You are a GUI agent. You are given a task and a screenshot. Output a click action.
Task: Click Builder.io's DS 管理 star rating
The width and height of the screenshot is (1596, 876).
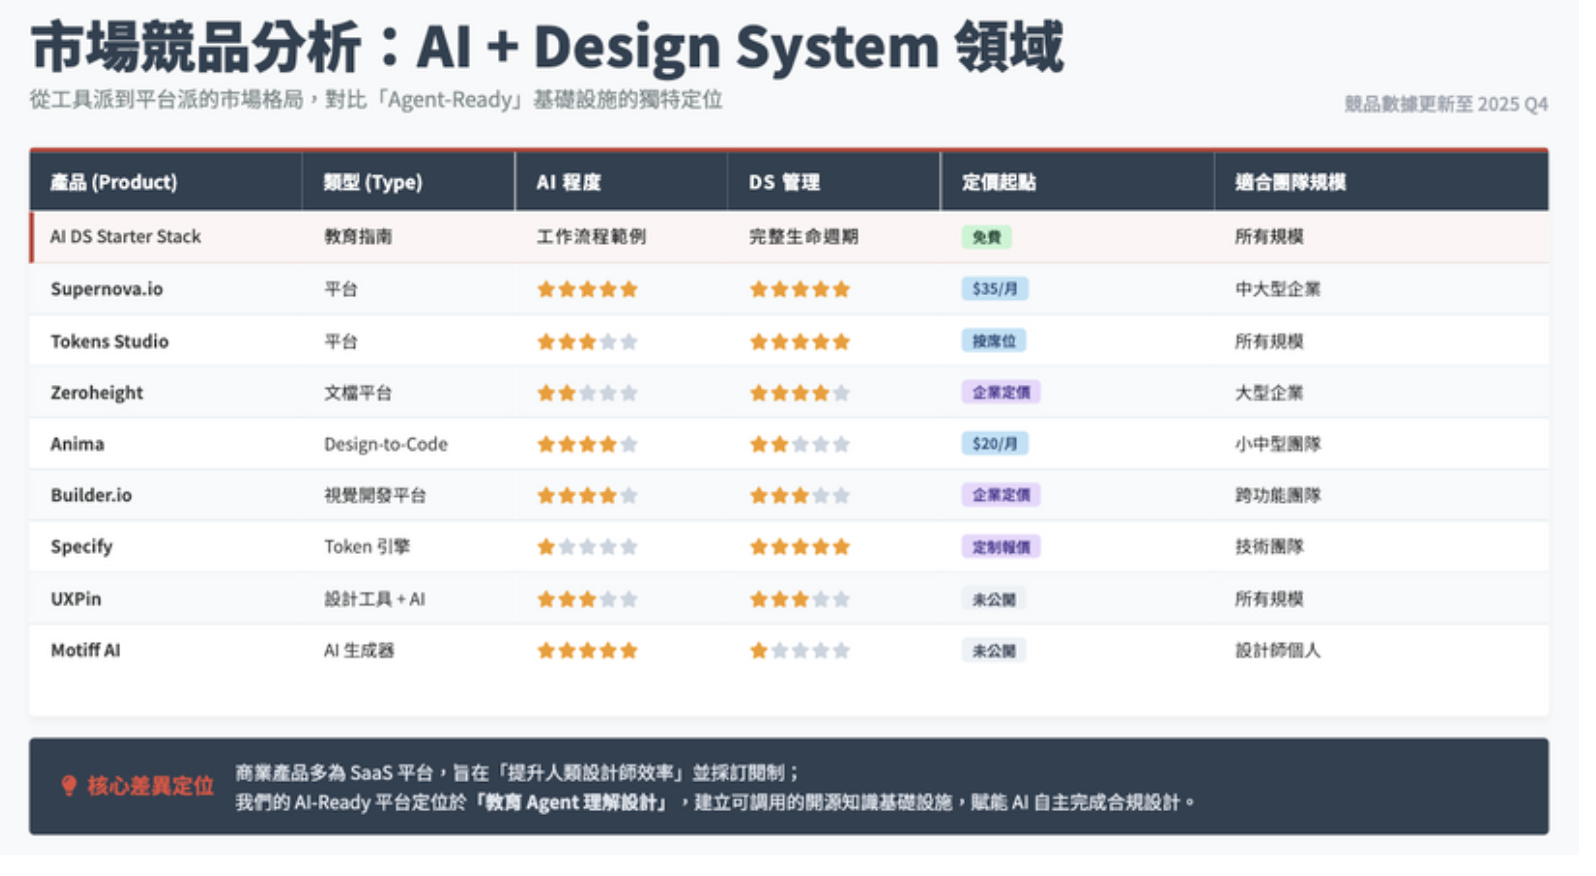(800, 495)
